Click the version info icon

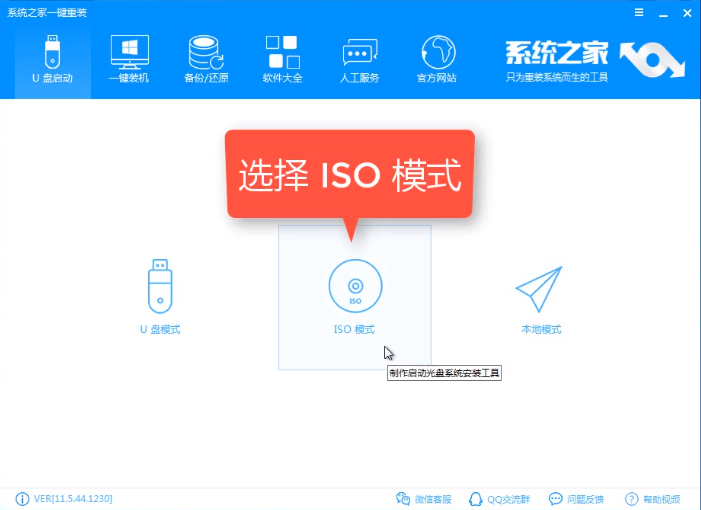pos(22,499)
